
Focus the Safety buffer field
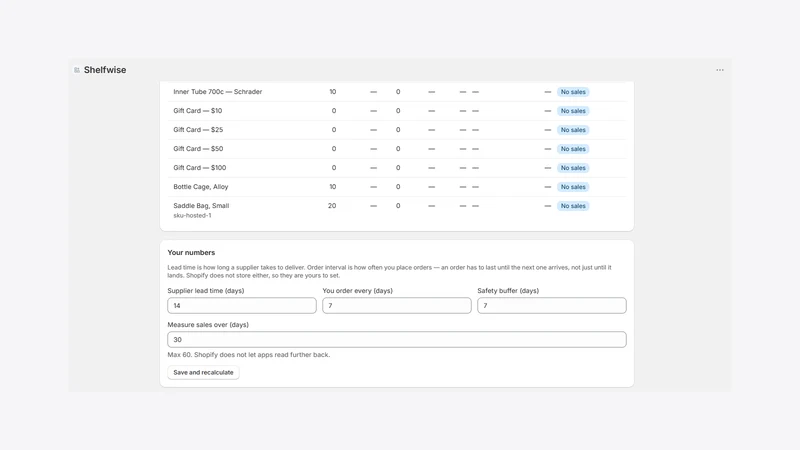552,306
